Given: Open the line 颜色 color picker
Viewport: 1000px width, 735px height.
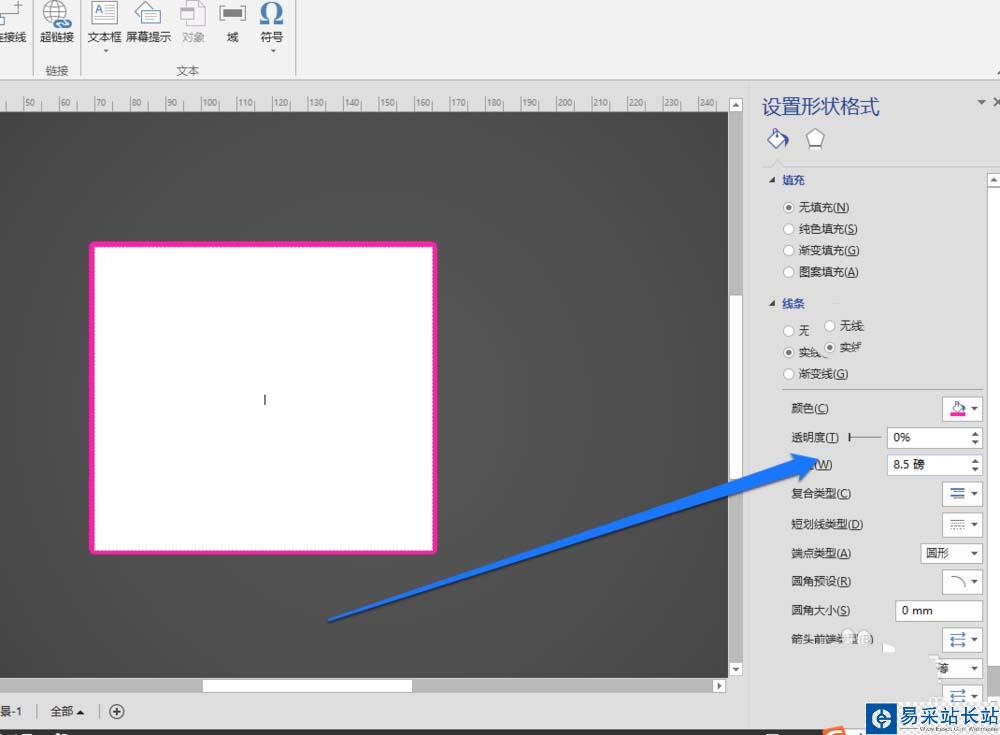Looking at the screenshot, I should point(962,408).
